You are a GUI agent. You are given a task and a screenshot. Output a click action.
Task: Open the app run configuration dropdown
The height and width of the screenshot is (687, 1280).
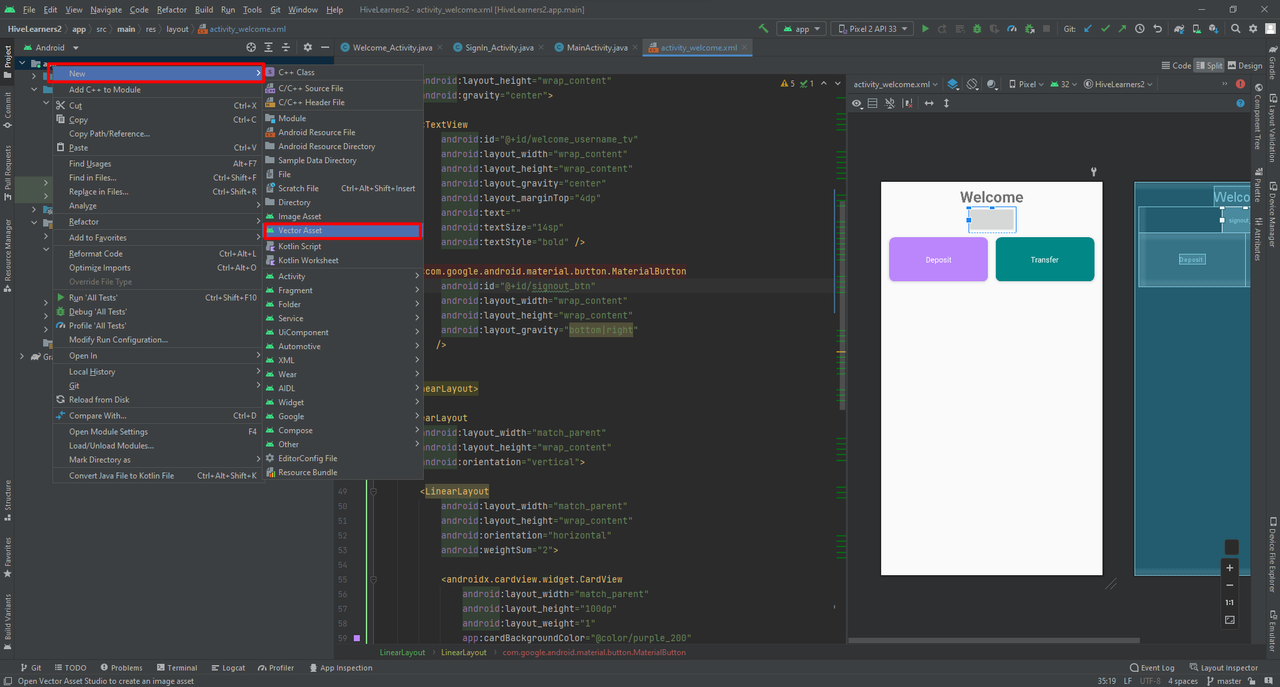(x=800, y=29)
